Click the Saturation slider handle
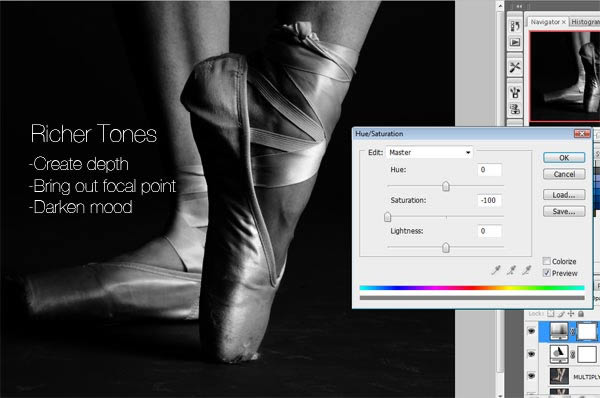Viewport: 600px width, 398px height. coord(387,217)
